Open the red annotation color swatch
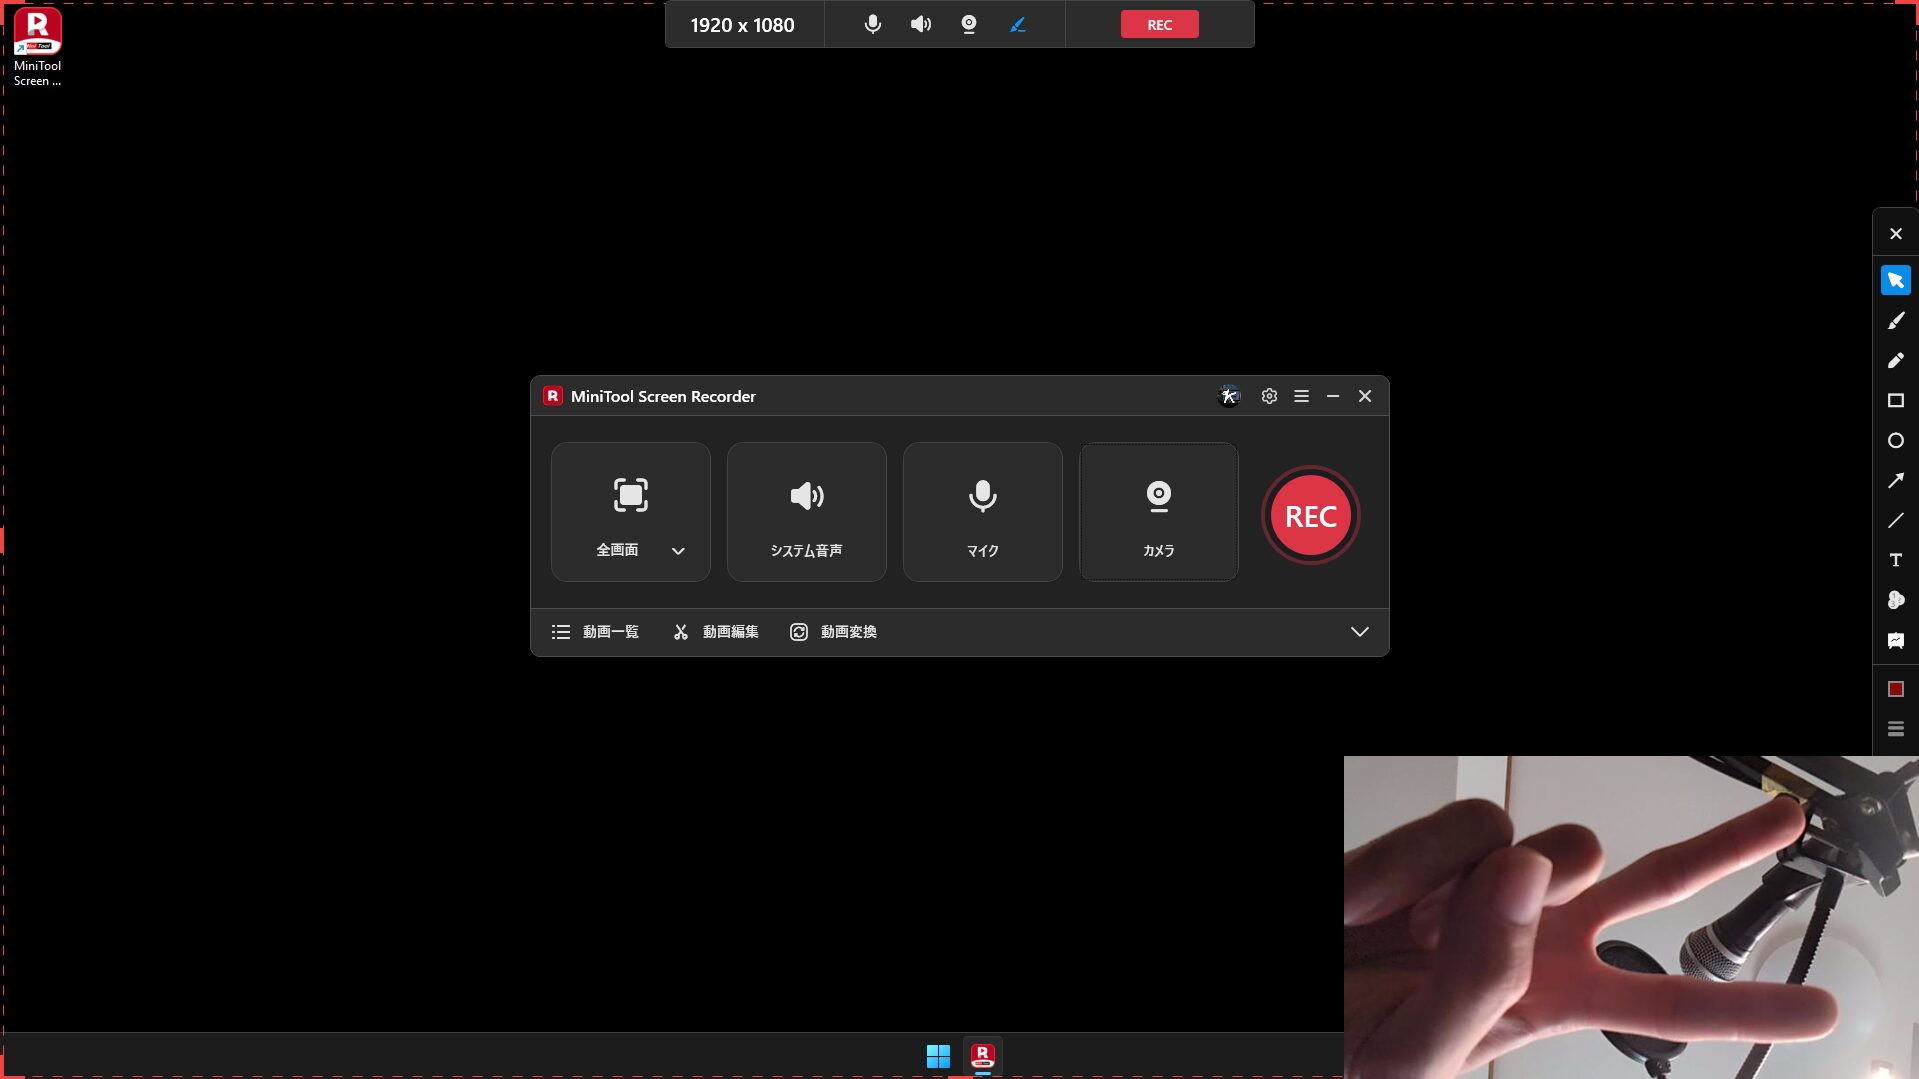 [1895, 689]
